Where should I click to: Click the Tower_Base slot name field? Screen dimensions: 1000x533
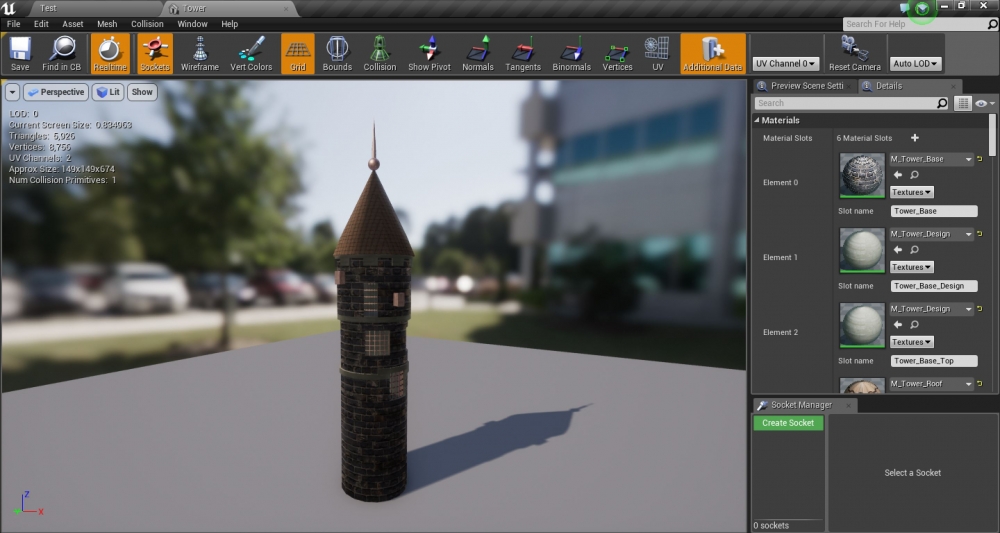point(933,211)
